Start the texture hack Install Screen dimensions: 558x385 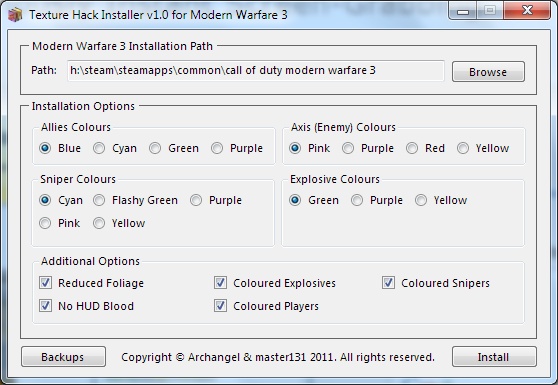(494, 357)
